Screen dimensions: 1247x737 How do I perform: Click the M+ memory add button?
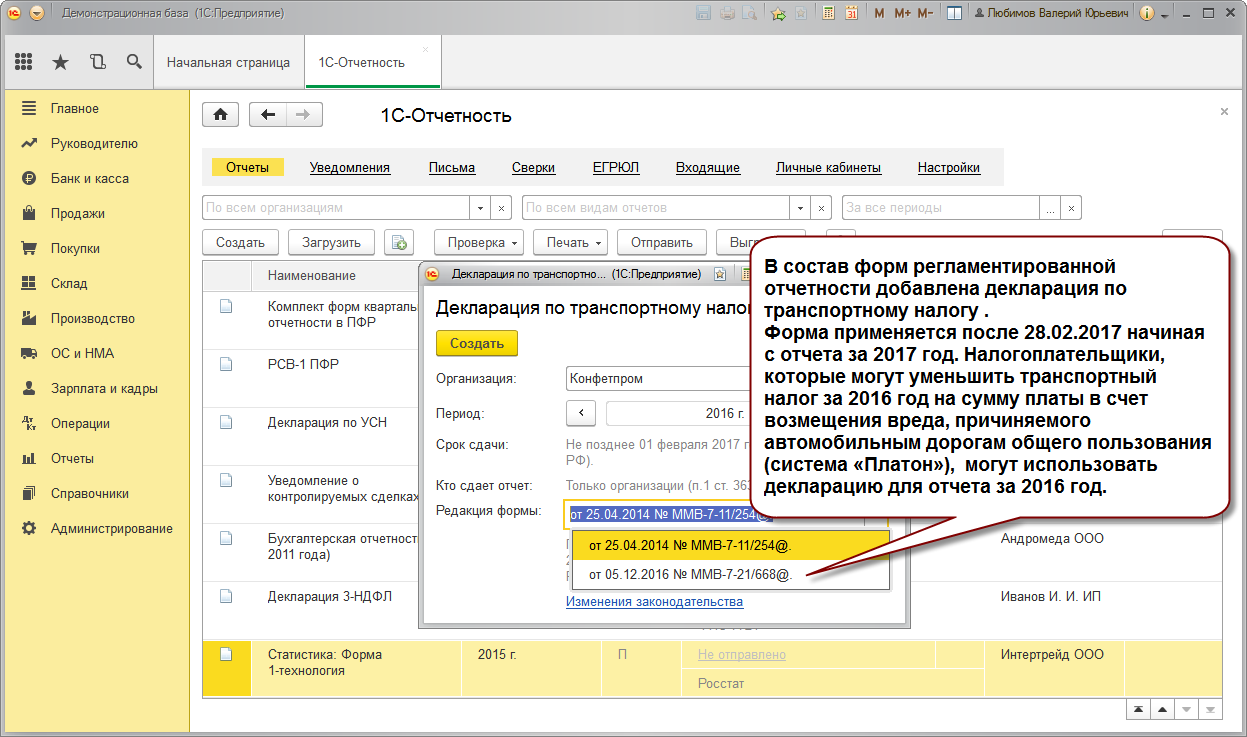(x=902, y=13)
